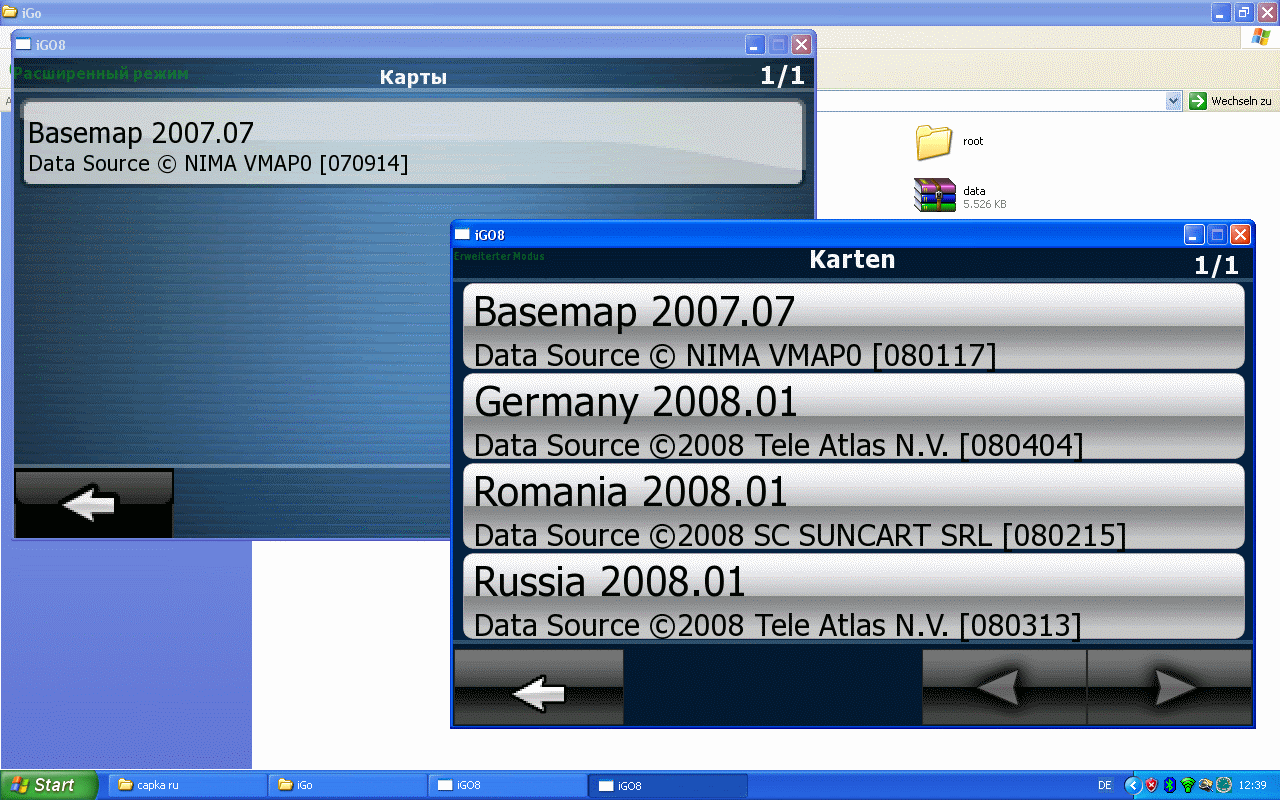This screenshot has width=1280, height=800.
Task: Select Romania 2008.01 map entry
Action: click(x=853, y=507)
